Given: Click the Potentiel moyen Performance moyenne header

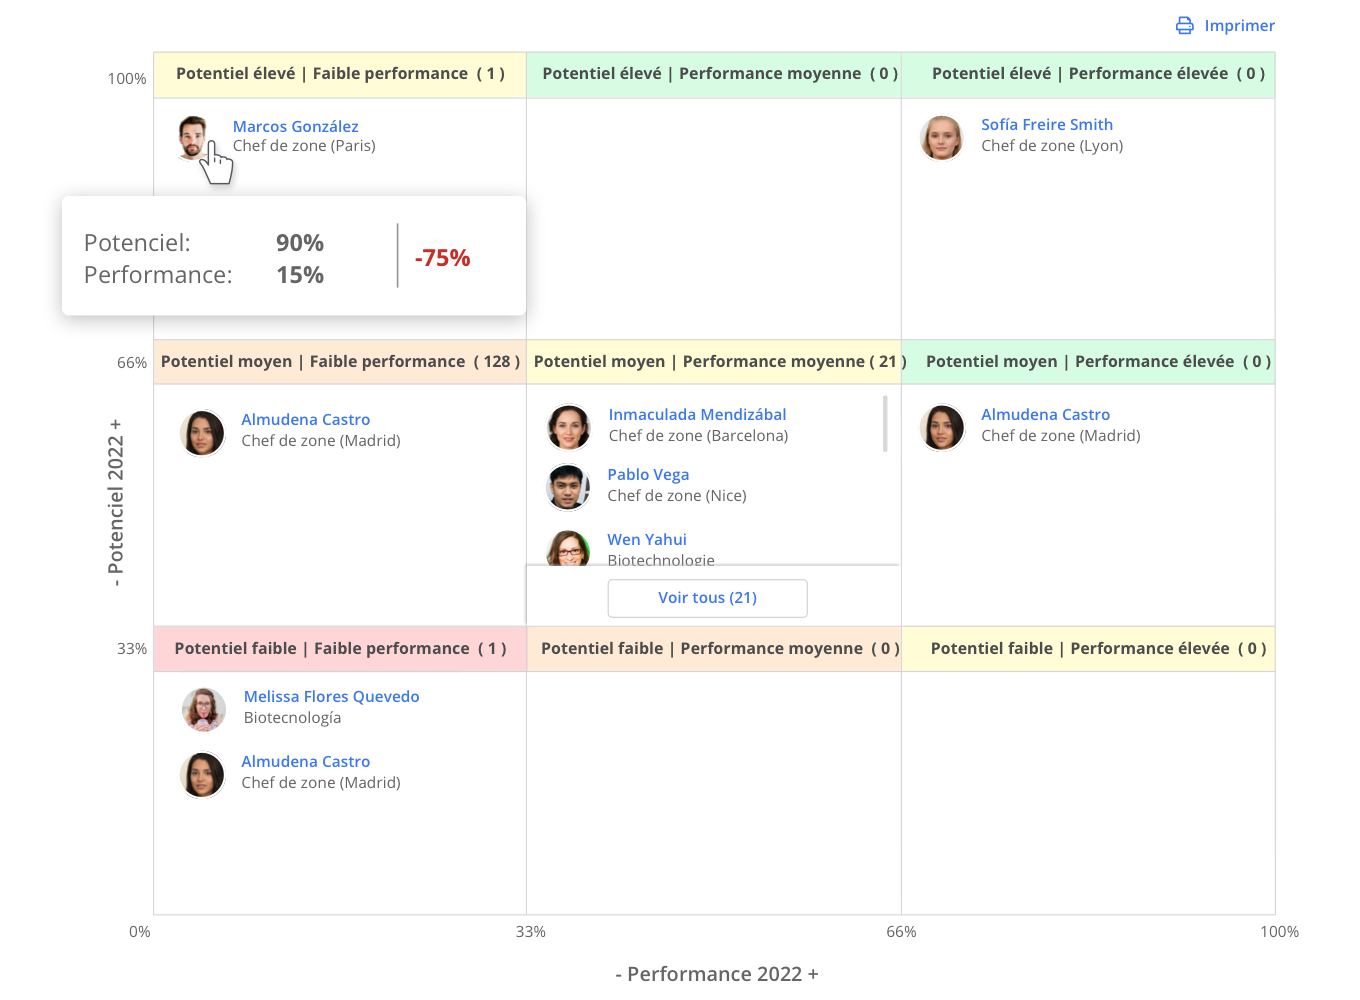Looking at the screenshot, I should click(x=714, y=361).
